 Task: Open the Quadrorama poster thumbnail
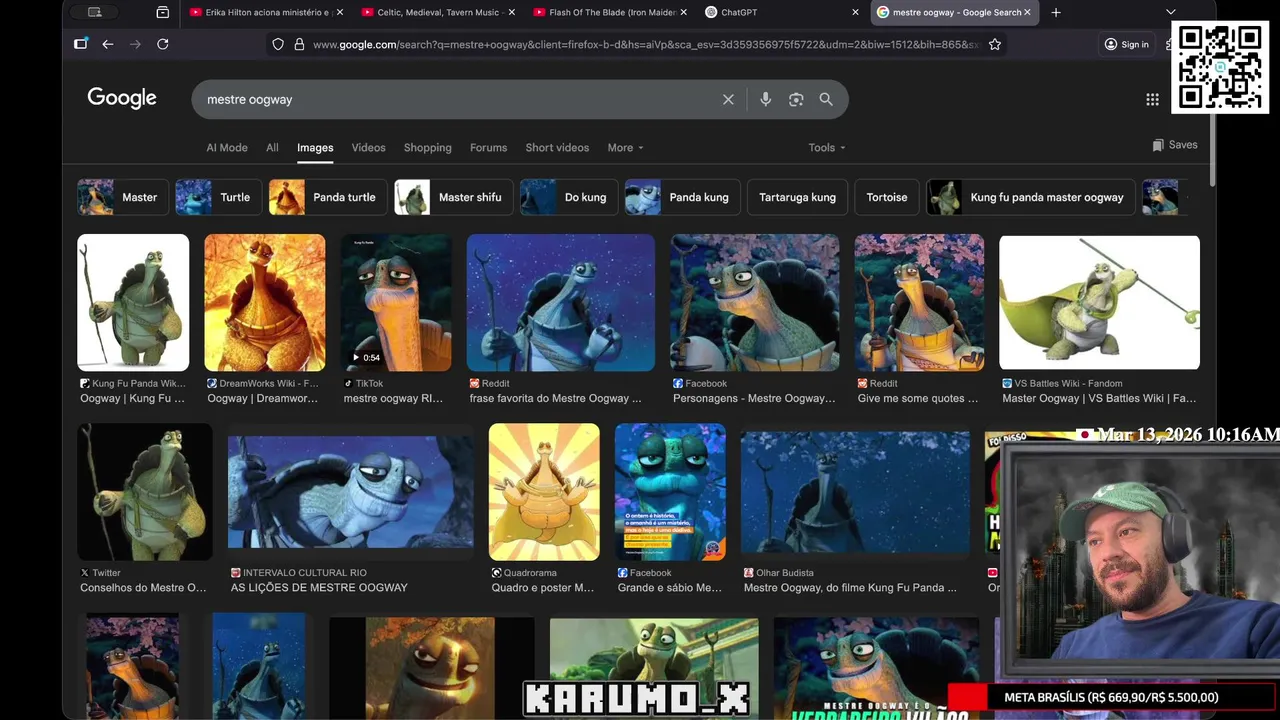(544, 491)
